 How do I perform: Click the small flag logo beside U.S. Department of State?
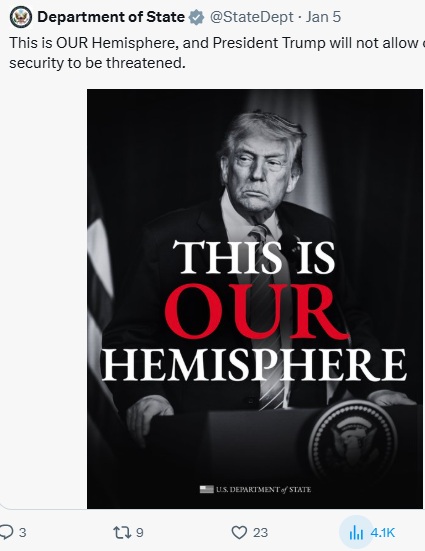click(207, 489)
